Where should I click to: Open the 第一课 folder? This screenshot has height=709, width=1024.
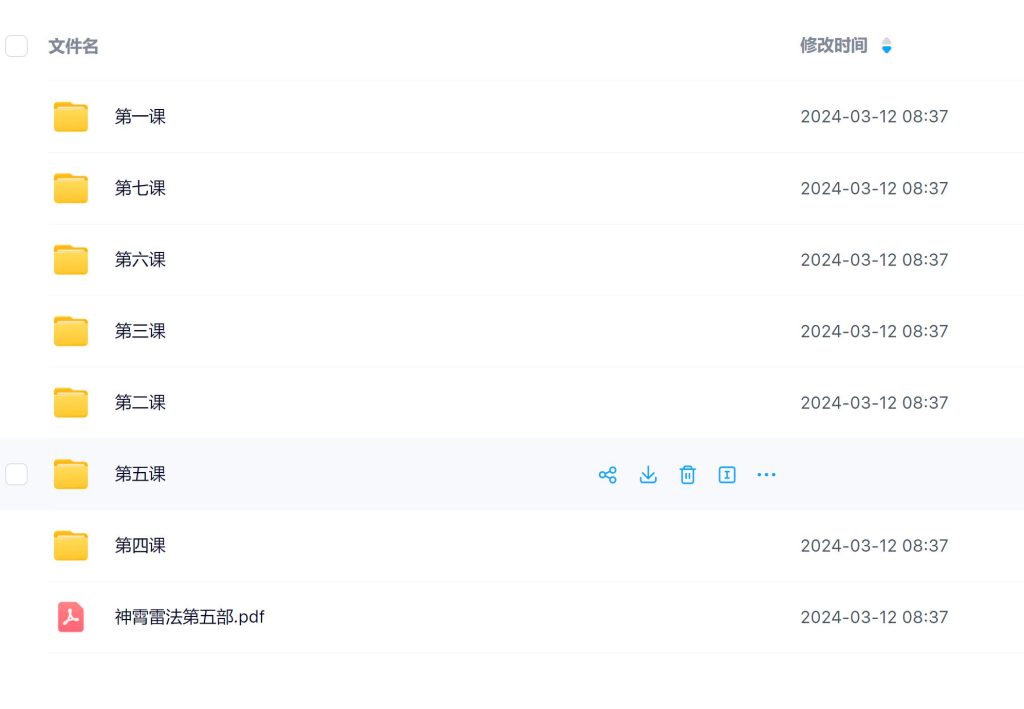pos(140,116)
